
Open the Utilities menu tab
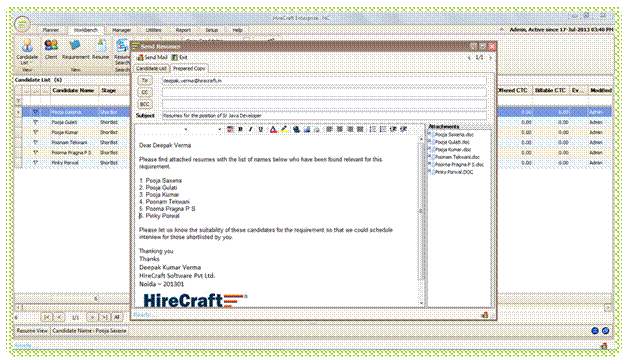pos(153,30)
